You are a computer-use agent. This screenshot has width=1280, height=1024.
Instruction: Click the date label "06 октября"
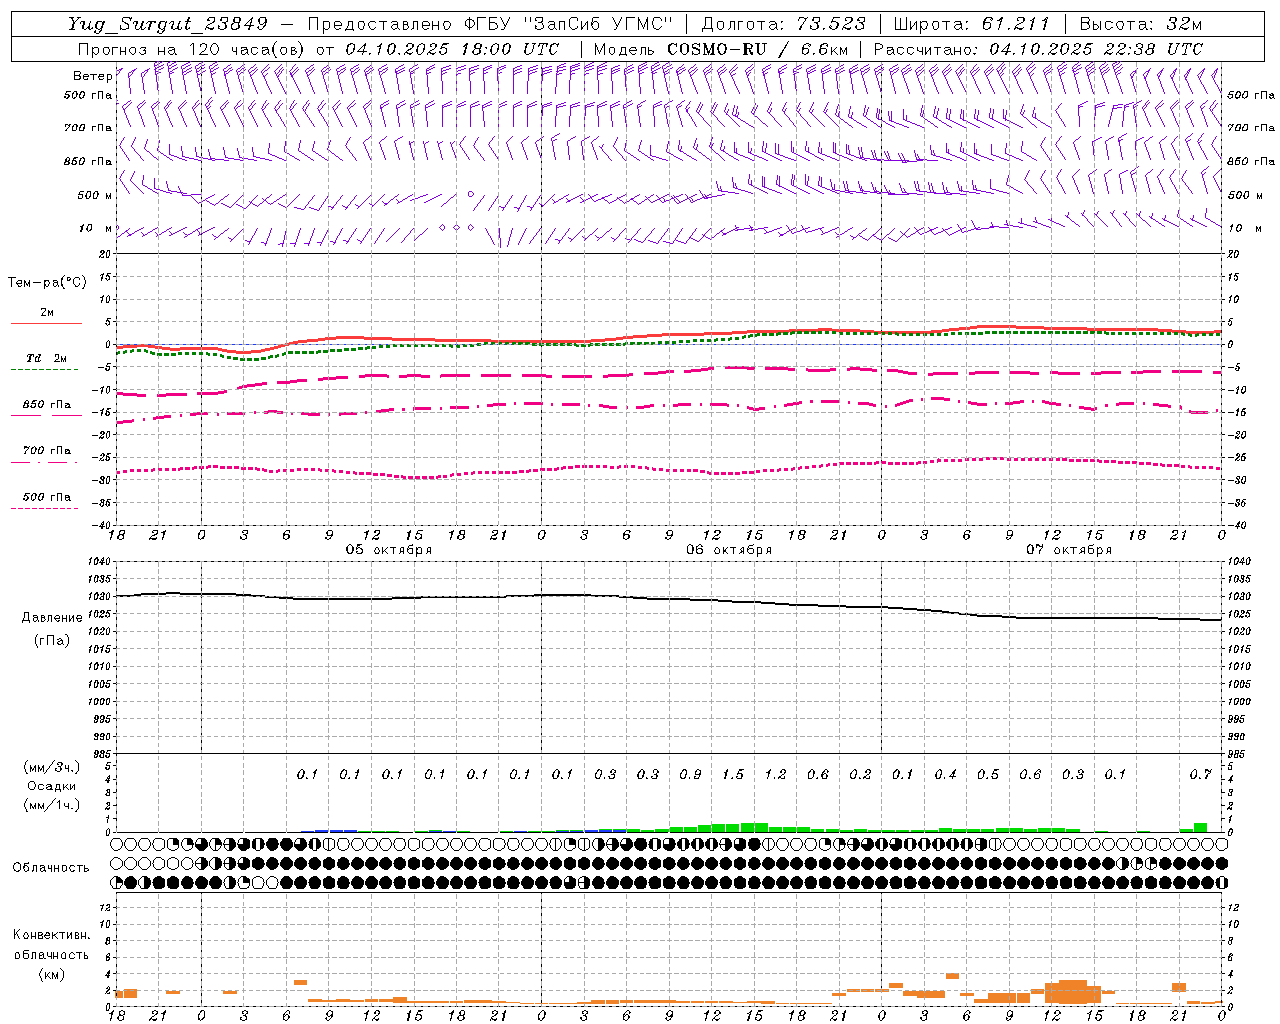(x=729, y=550)
